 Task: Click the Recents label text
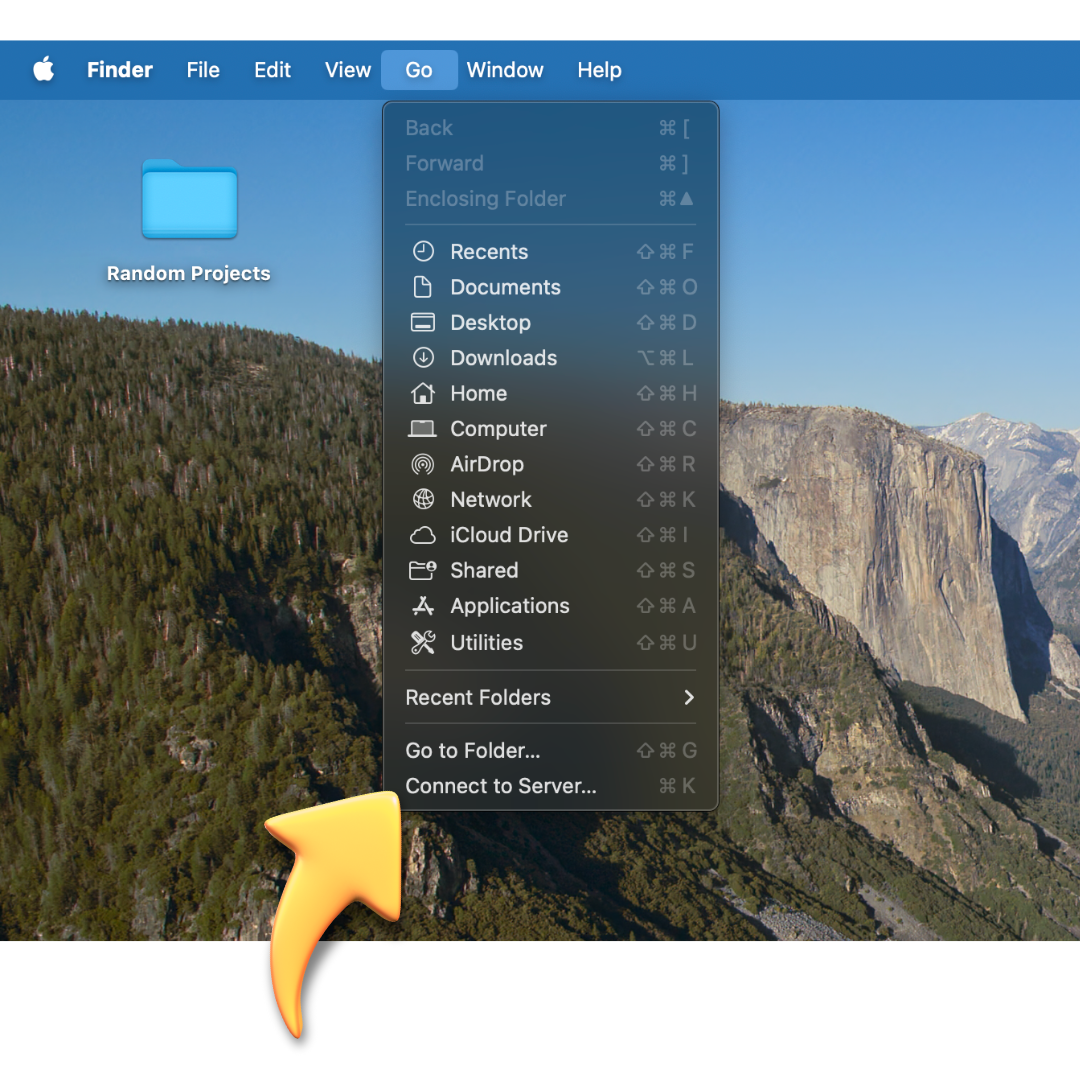tap(489, 251)
